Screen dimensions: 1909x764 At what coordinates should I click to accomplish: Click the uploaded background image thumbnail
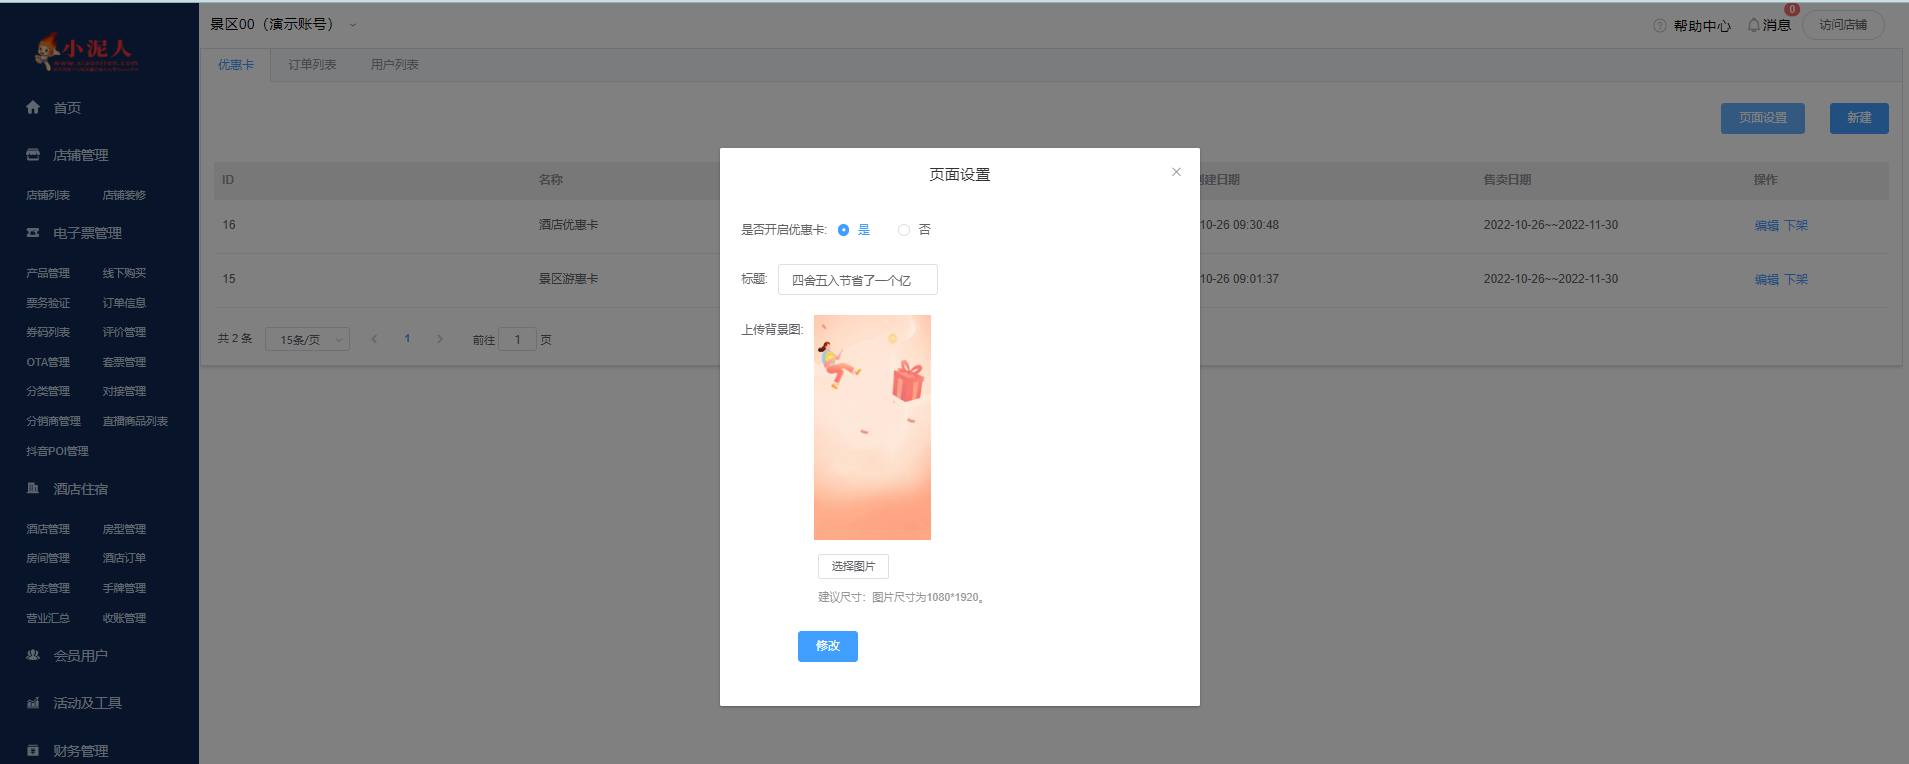(x=872, y=427)
